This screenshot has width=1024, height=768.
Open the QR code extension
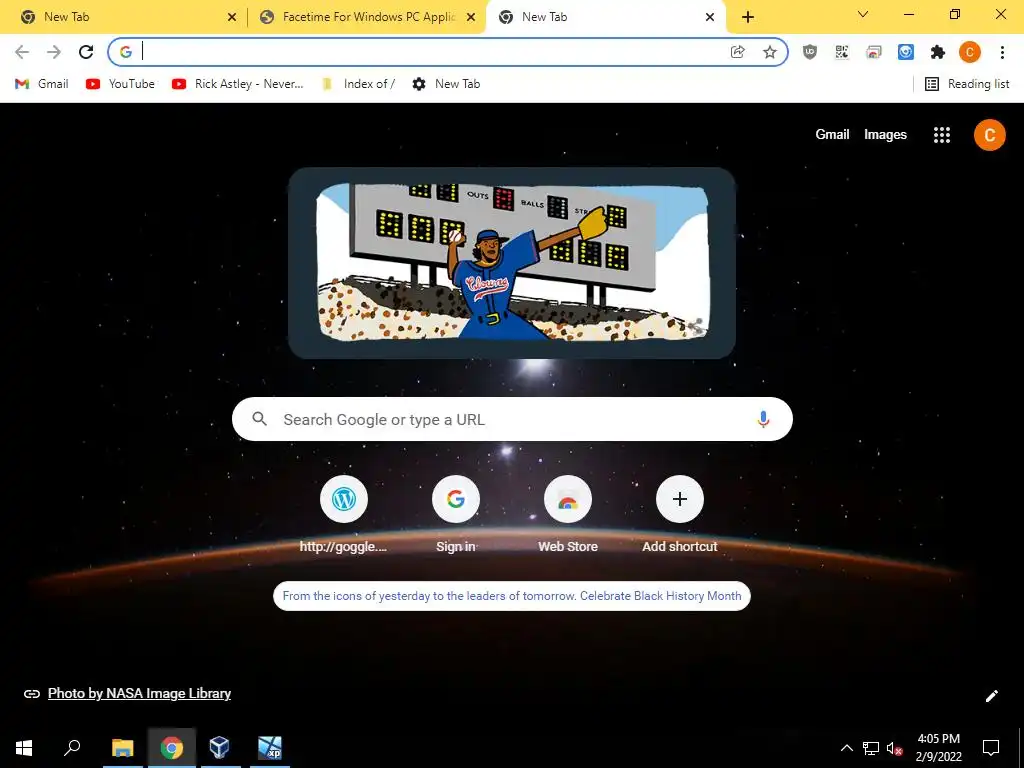point(842,52)
